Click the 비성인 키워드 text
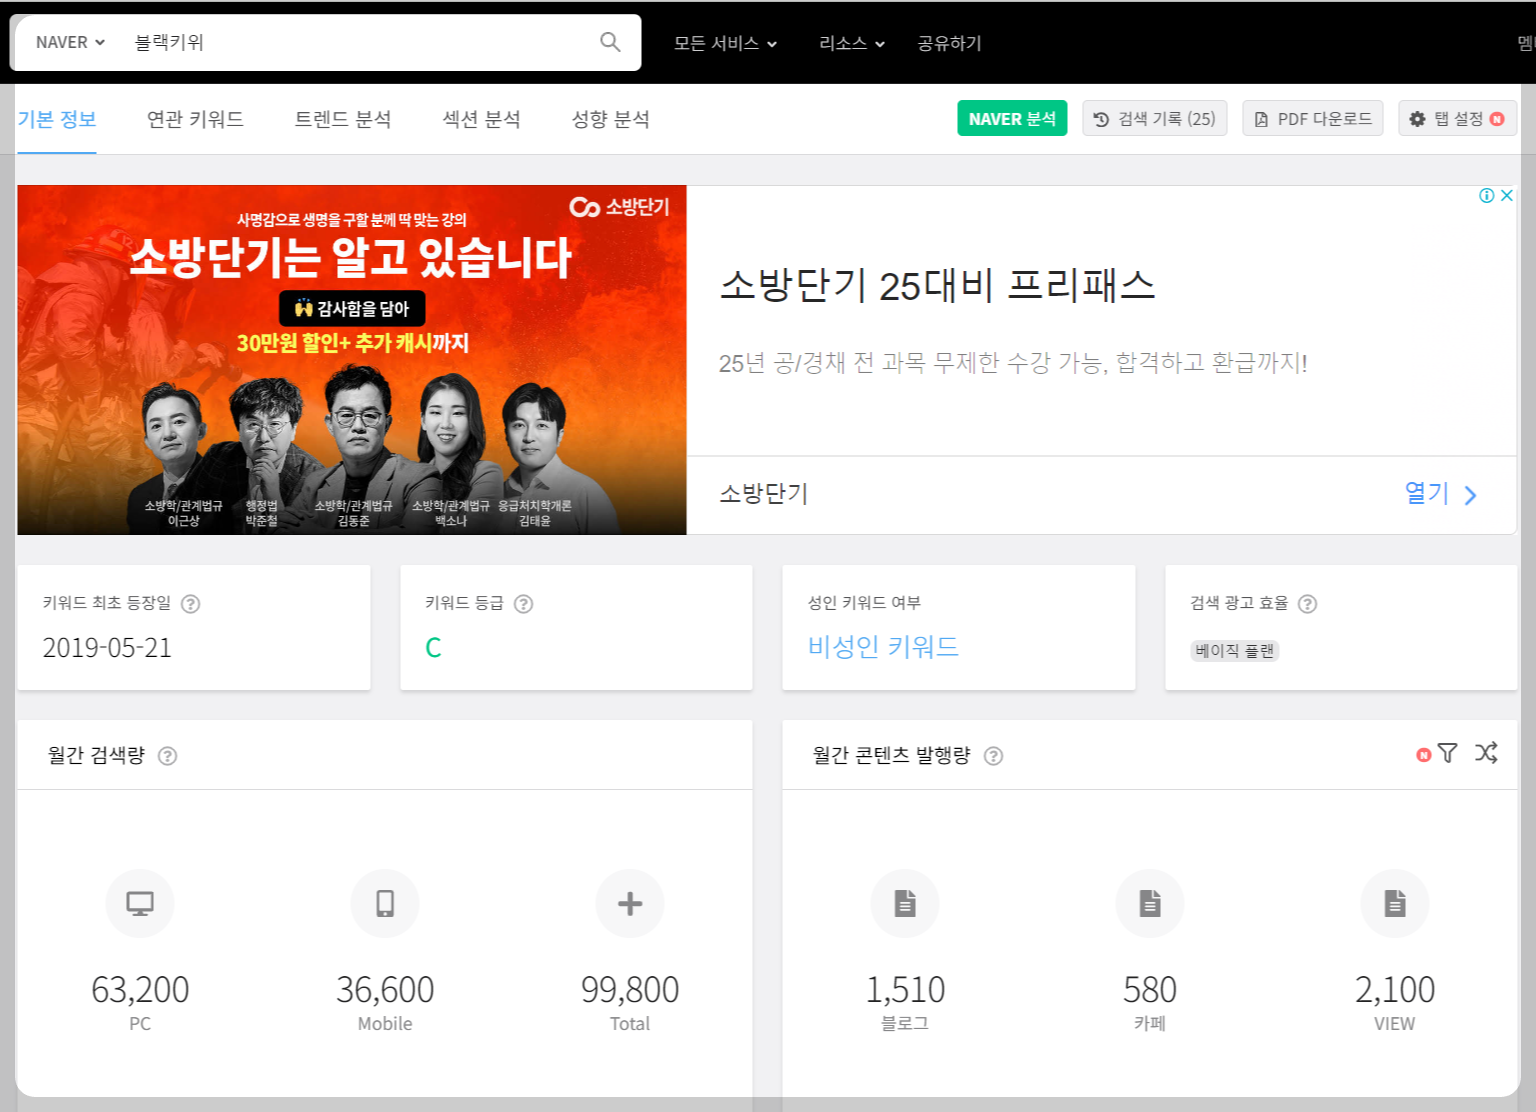This screenshot has height=1112, width=1536. click(x=883, y=647)
